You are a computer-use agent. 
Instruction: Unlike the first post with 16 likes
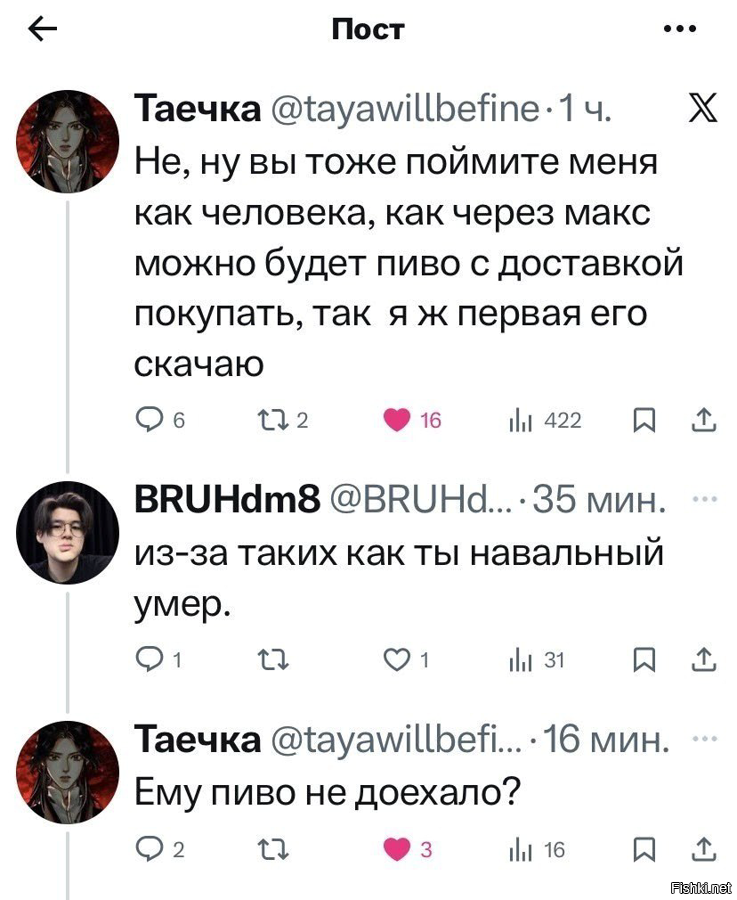[397, 421]
